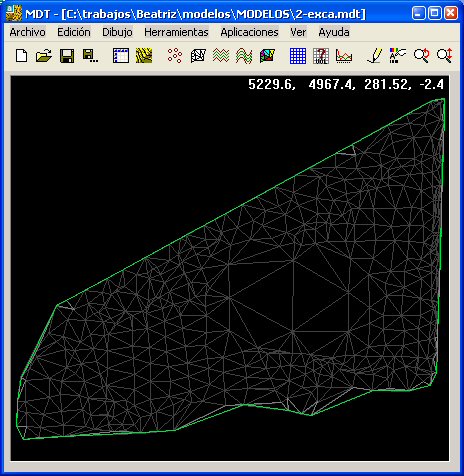Click the grid with question mark icon

tap(321, 56)
